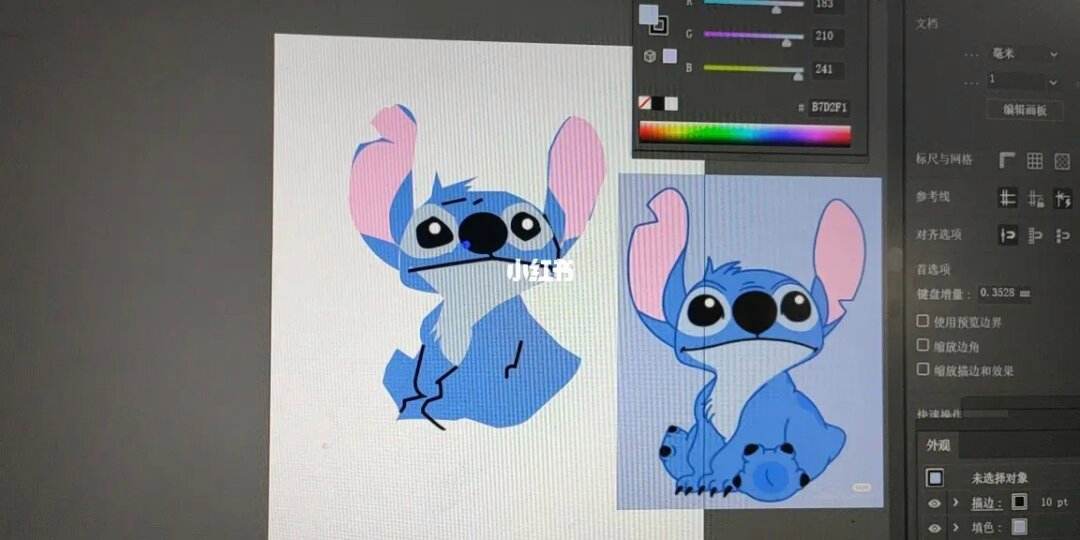Toggle the show grid icon

tap(1035, 160)
